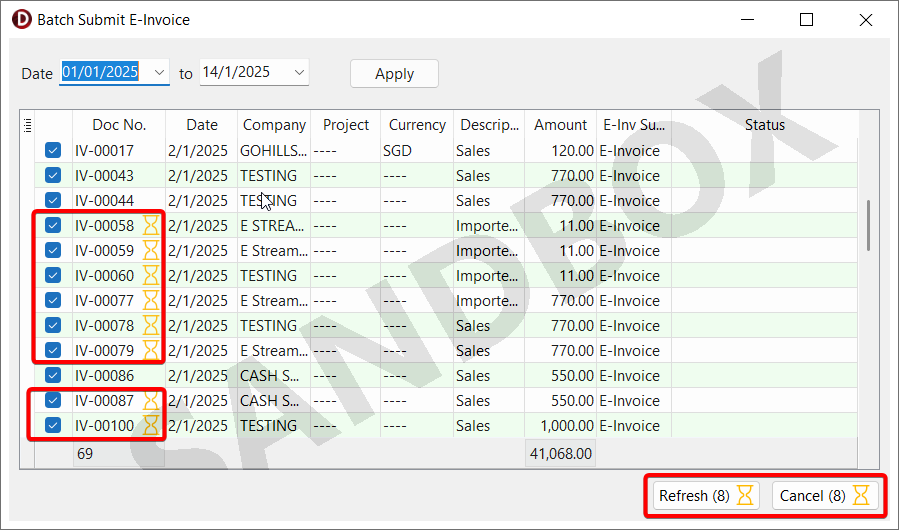Image resolution: width=899 pixels, height=530 pixels.
Task: Uncheck the checkbox for invoice IV-00017
Action: coord(54,151)
